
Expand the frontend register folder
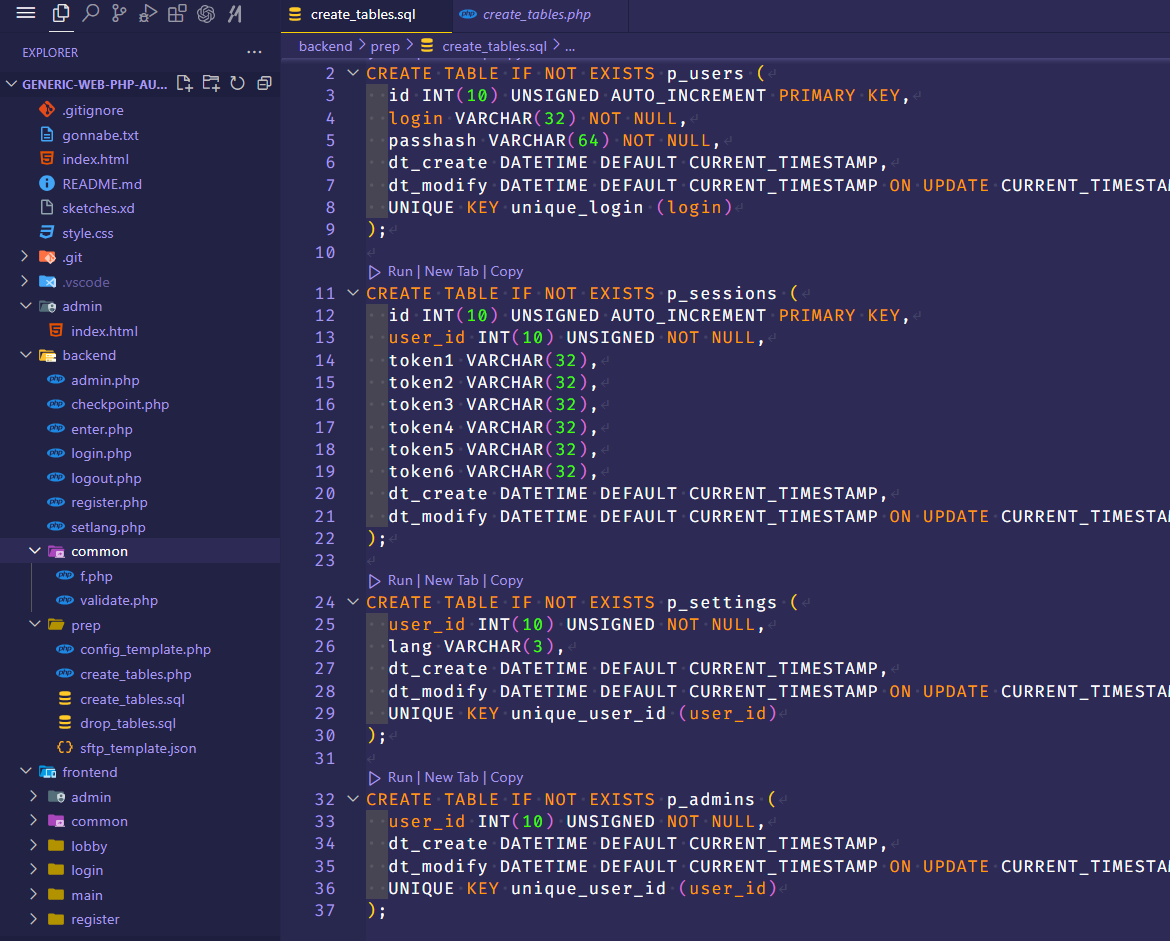[34, 919]
